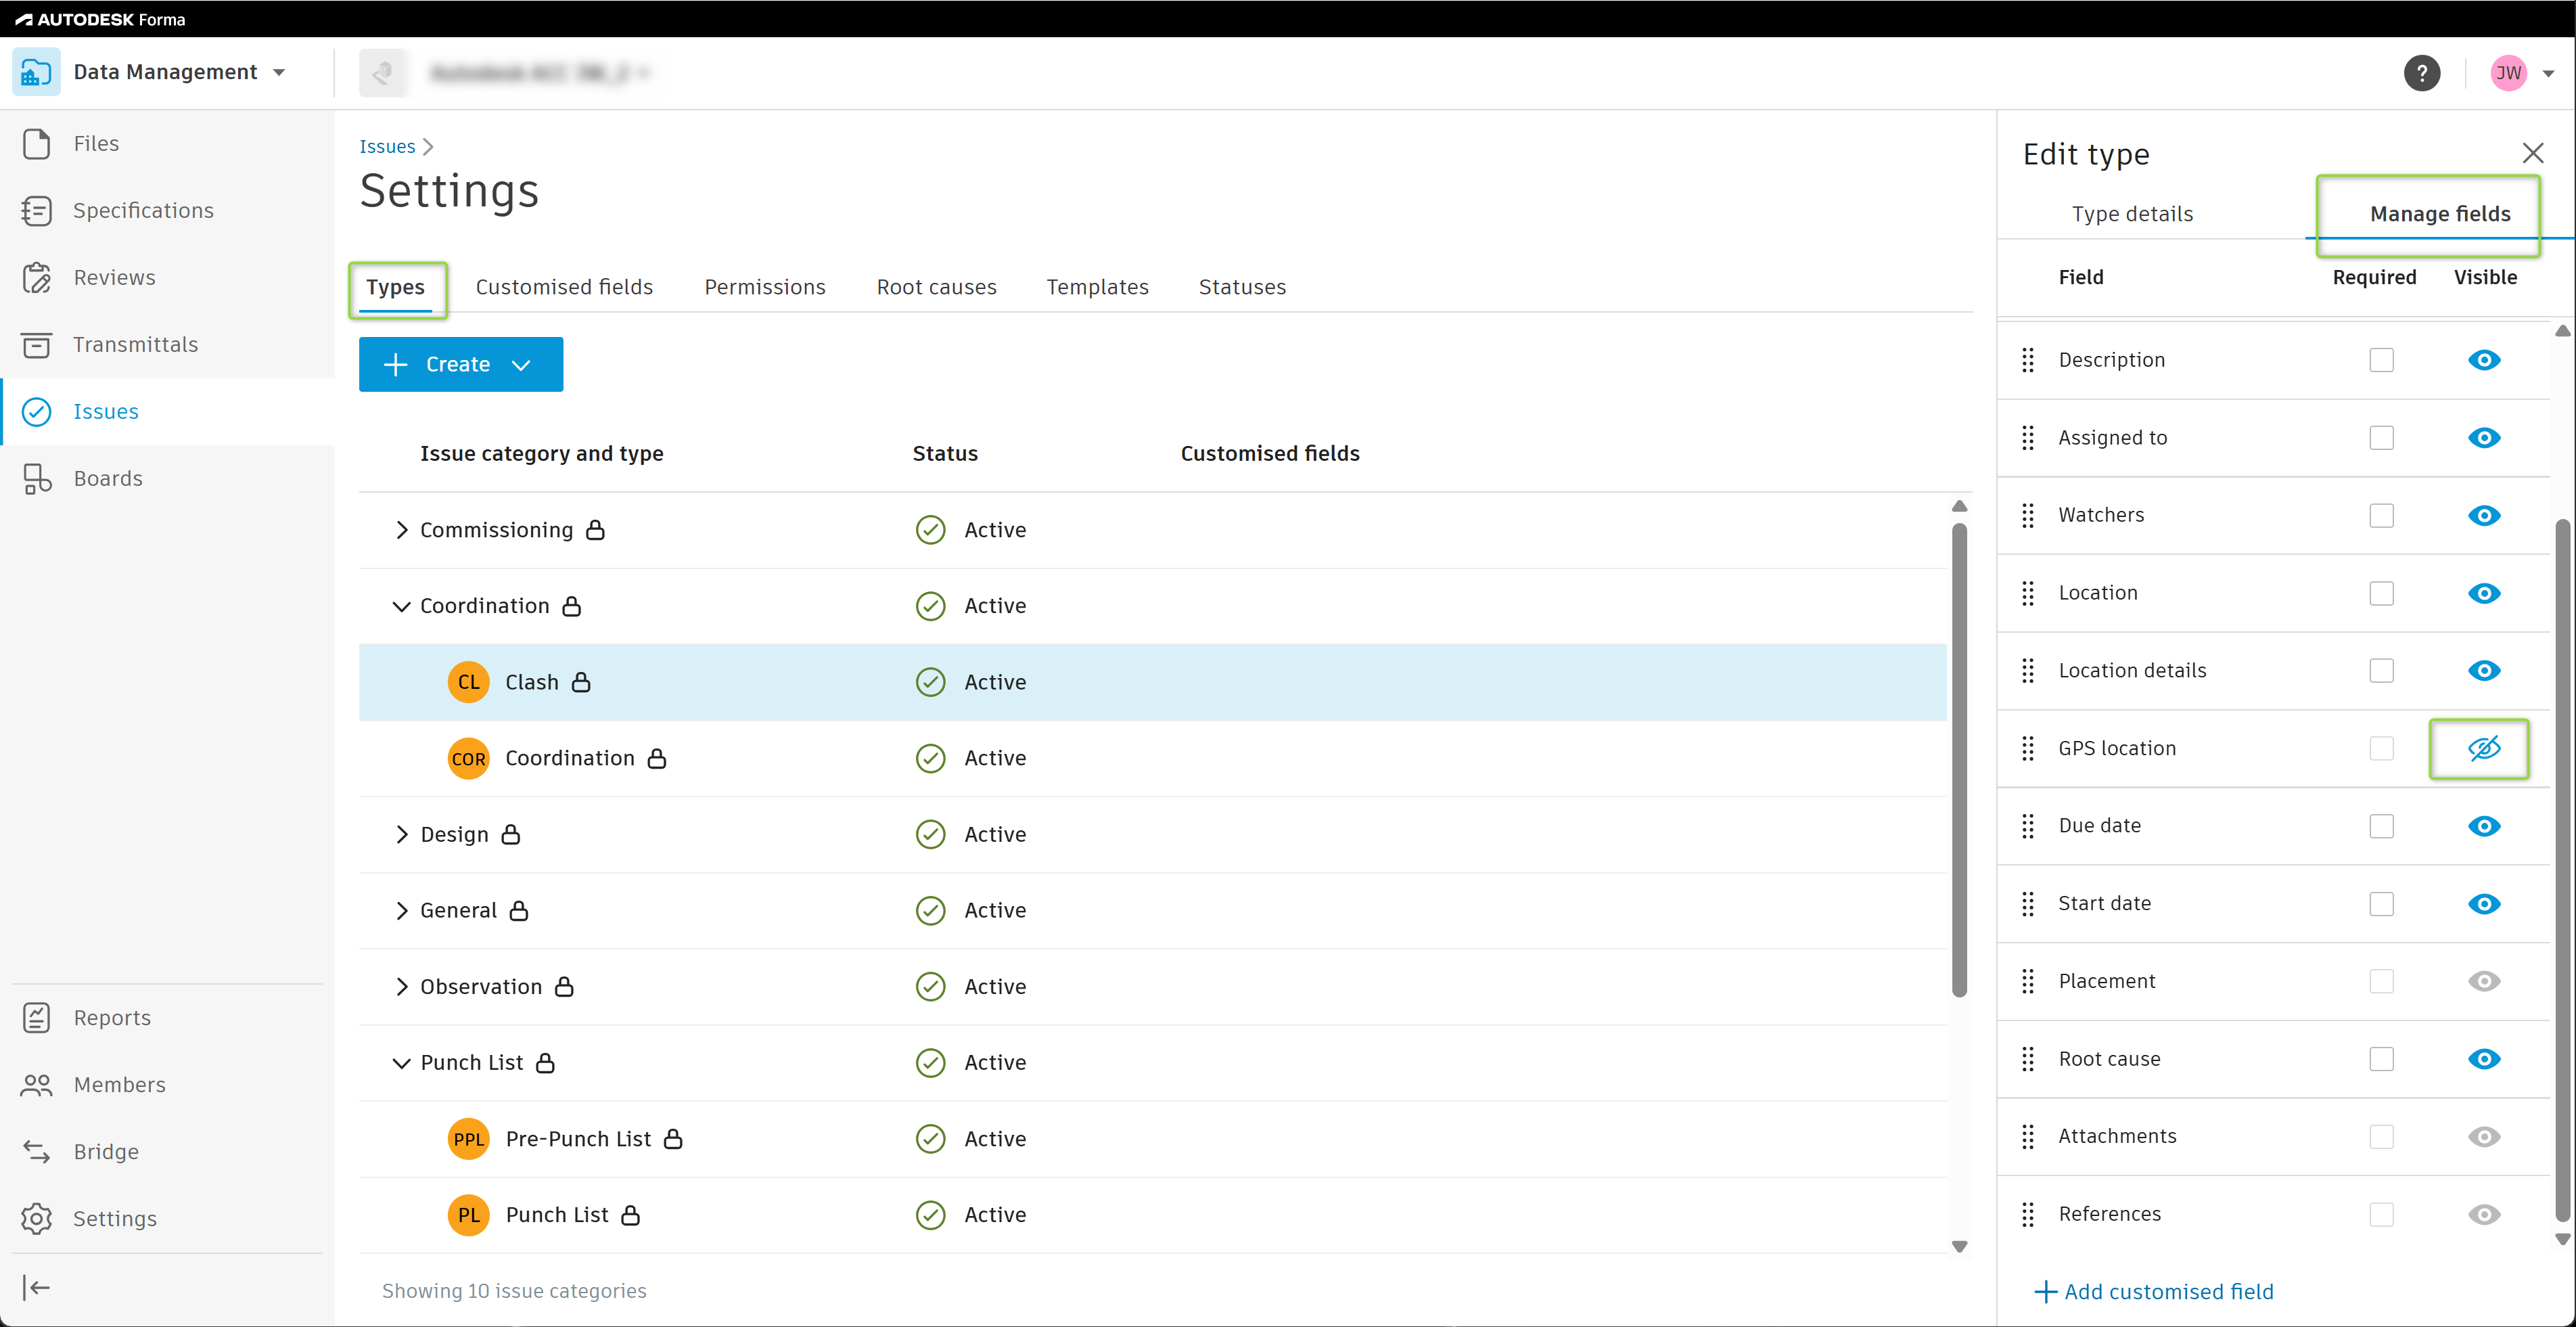
Task: Collapse the Punch List category
Action: click(401, 1063)
